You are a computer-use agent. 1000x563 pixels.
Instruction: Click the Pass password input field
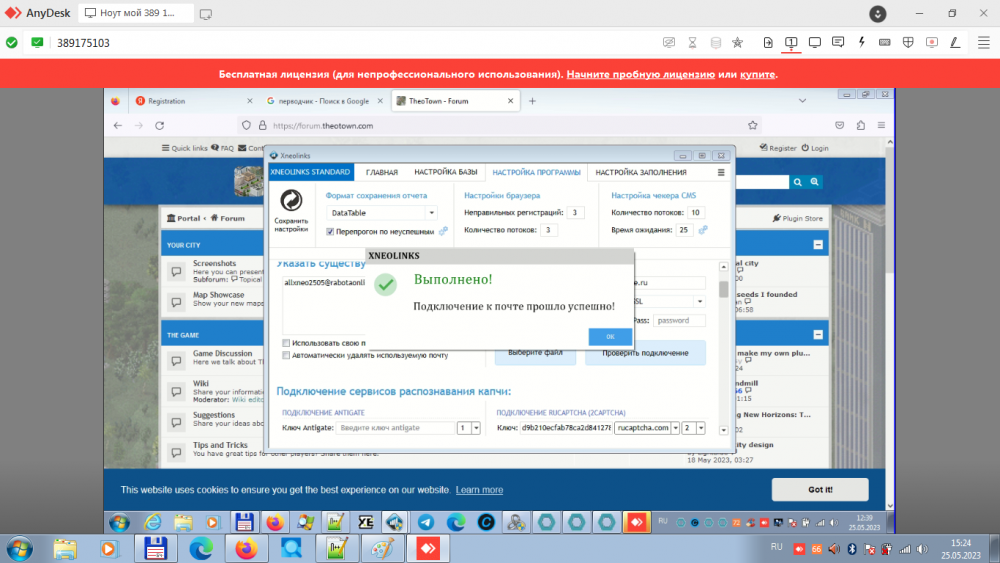coord(679,321)
